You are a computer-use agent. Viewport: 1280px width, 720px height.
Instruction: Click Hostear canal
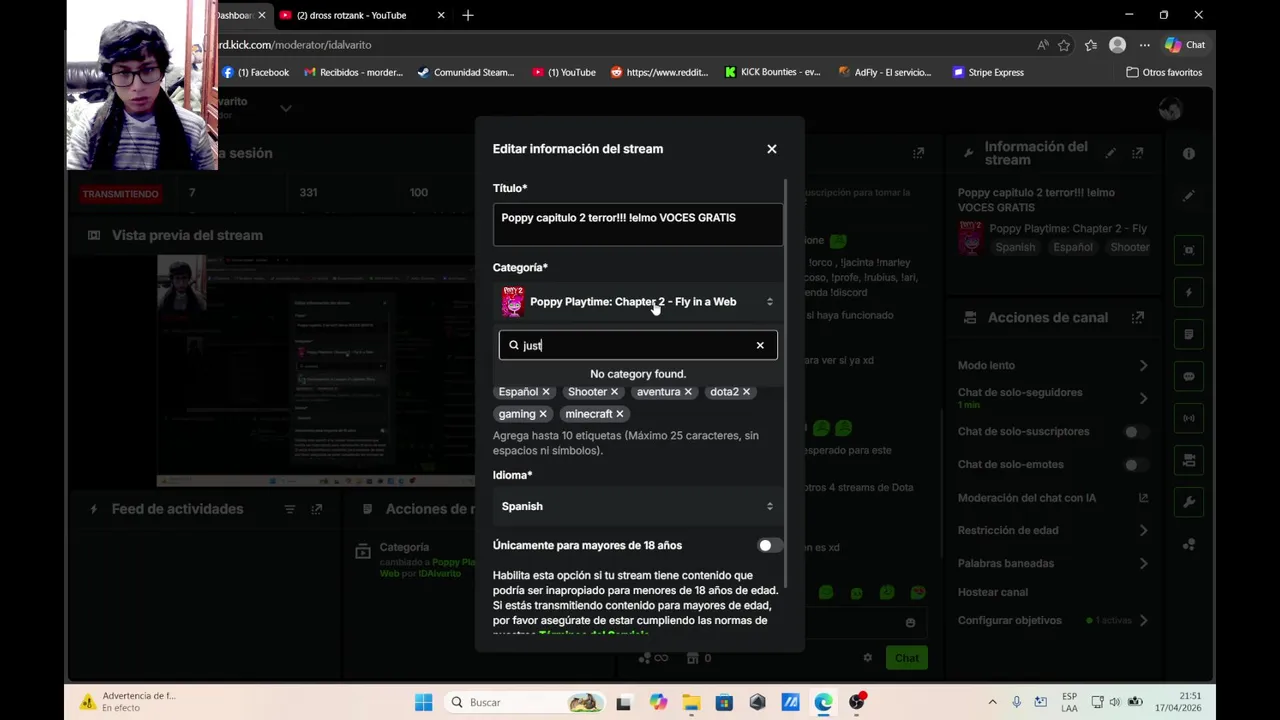click(992, 592)
